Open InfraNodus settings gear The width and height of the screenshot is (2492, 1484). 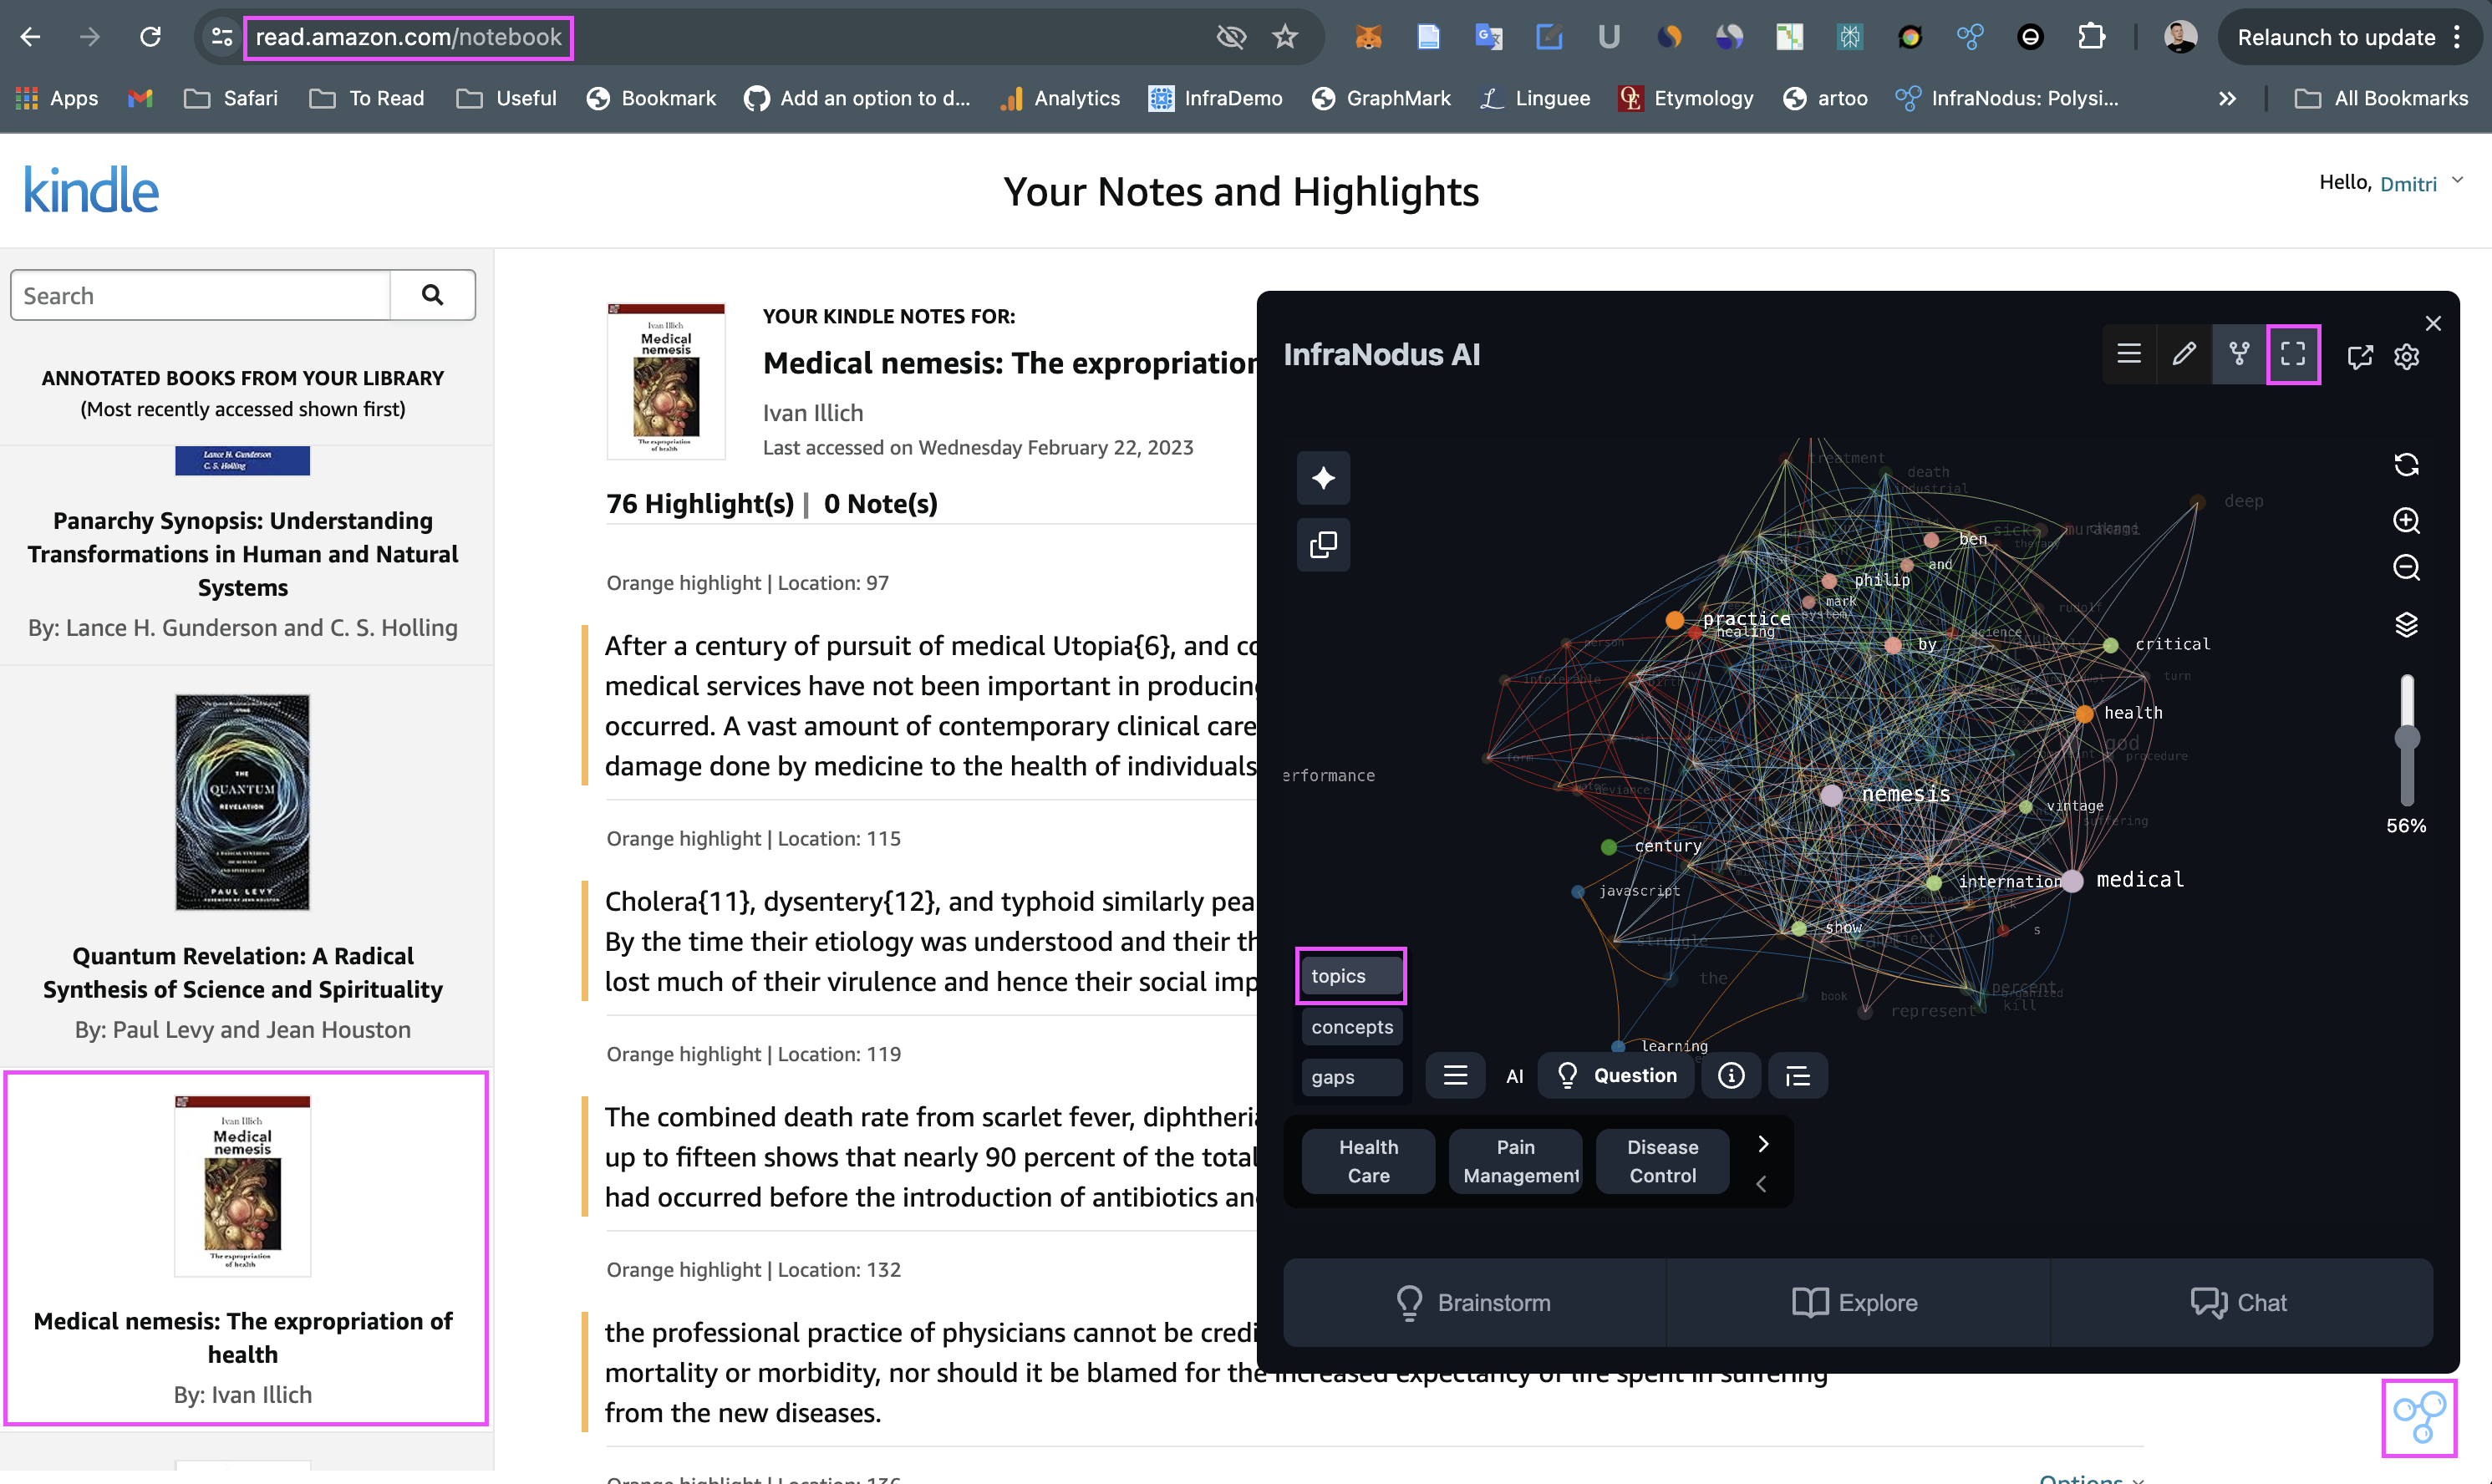[2407, 357]
